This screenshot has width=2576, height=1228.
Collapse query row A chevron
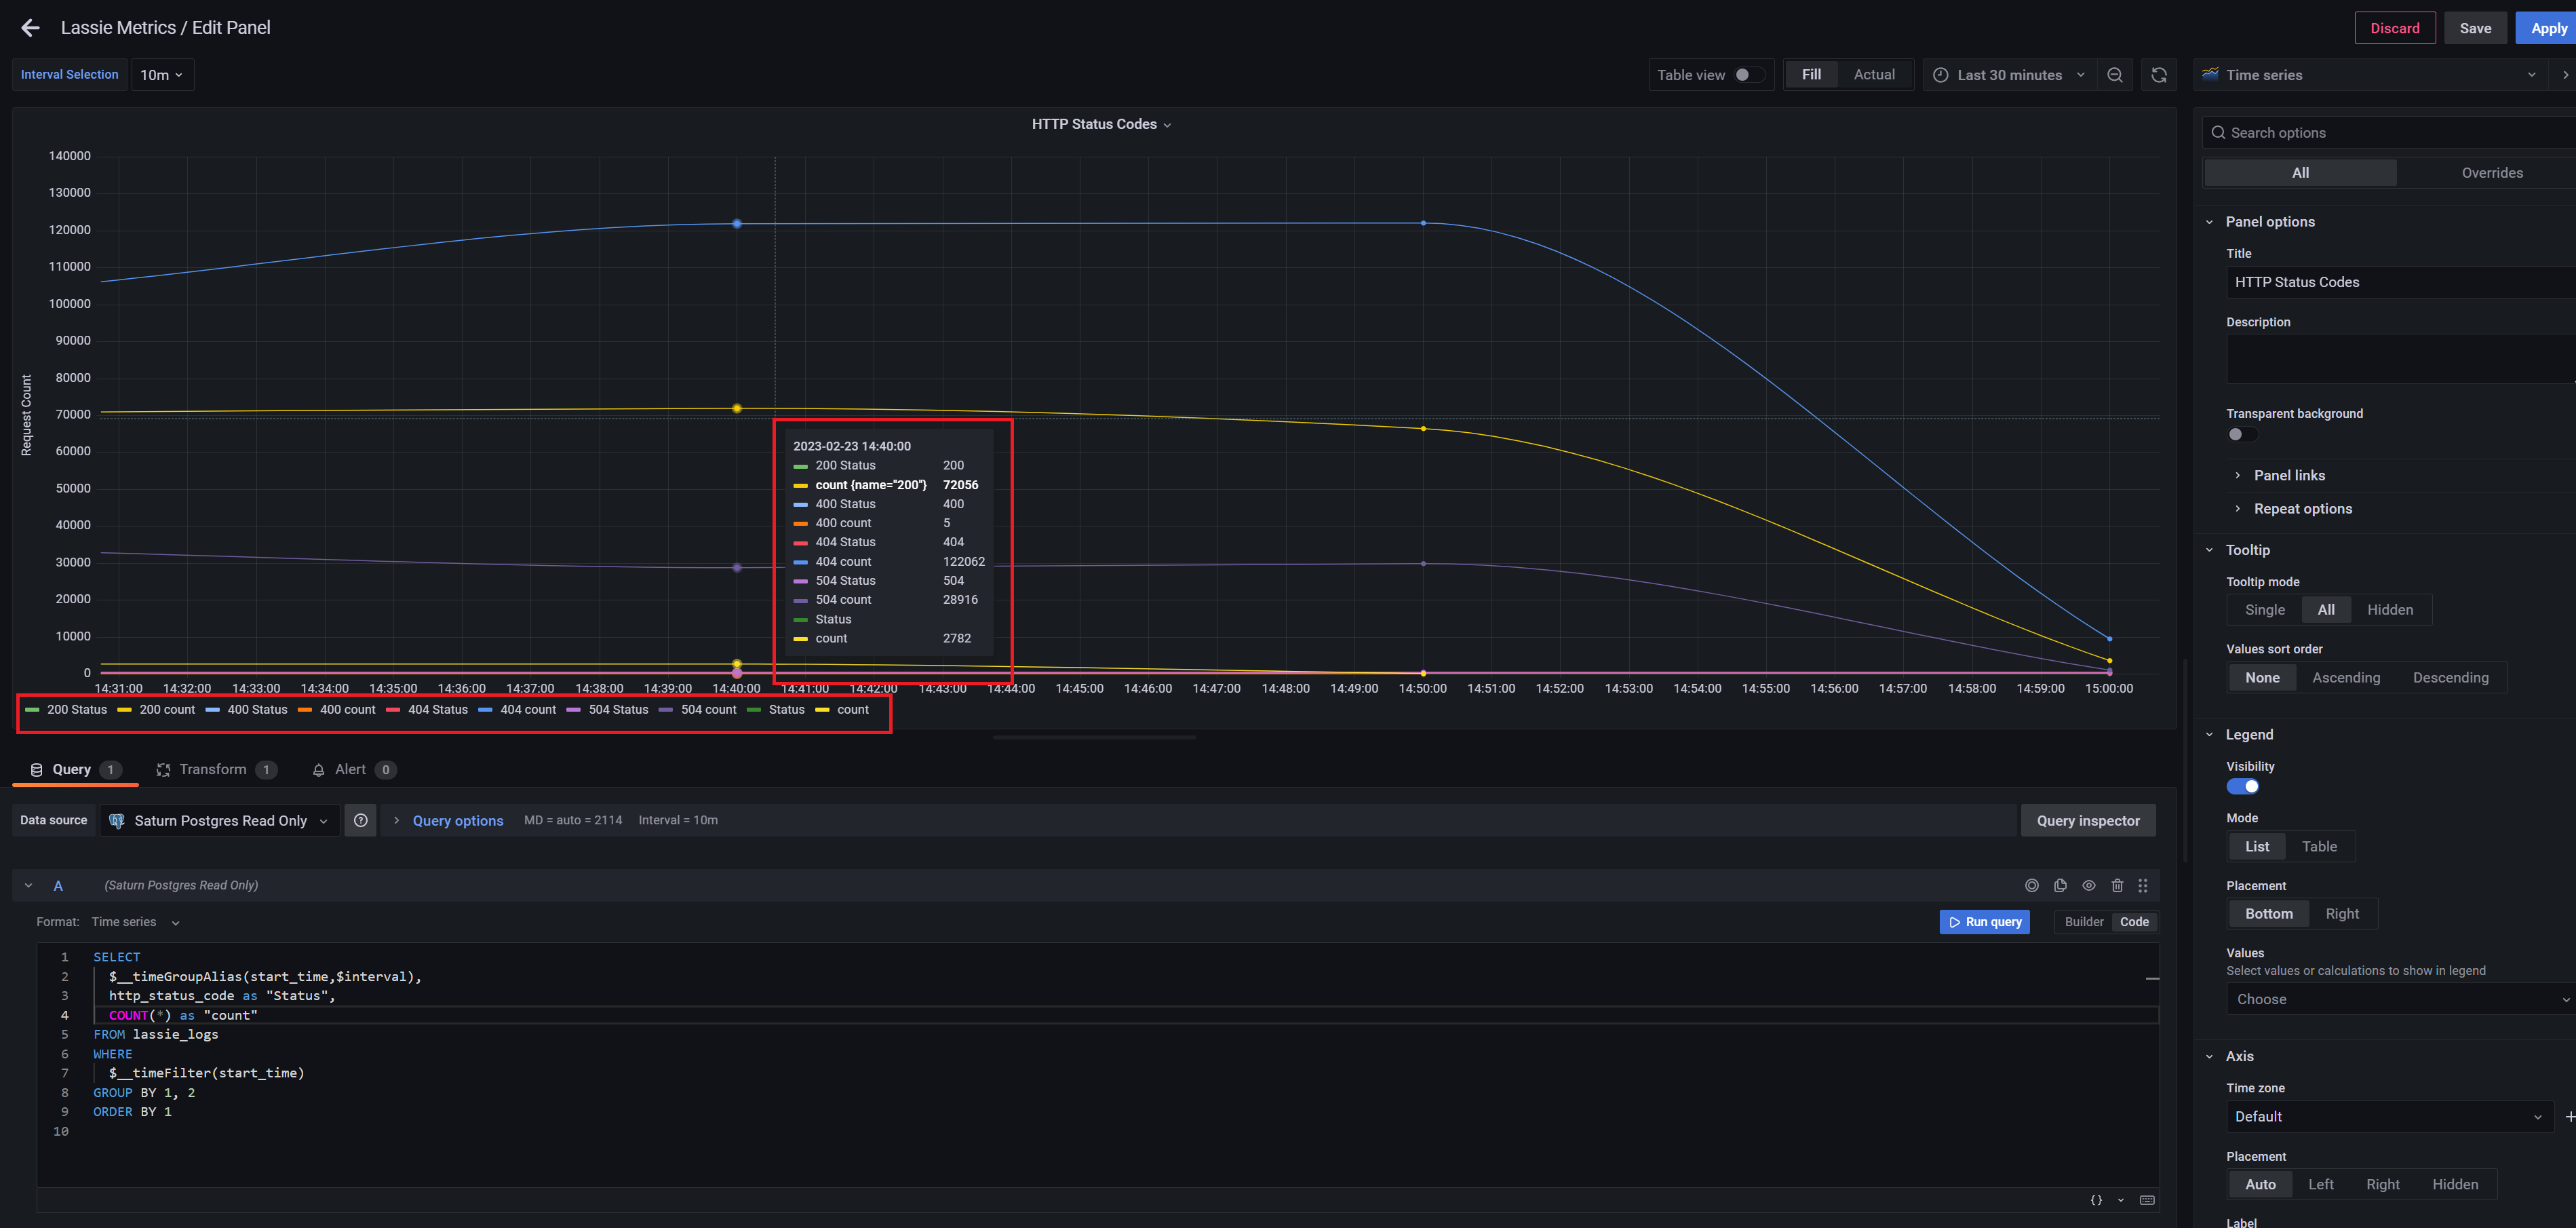[29, 885]
